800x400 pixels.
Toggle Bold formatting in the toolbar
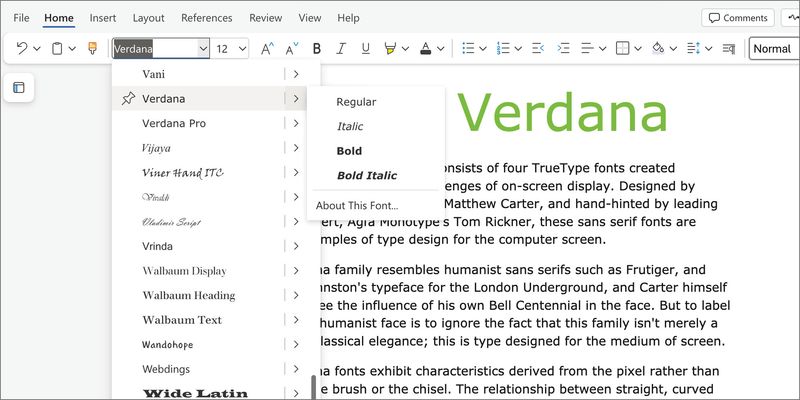tap(317, 48)
